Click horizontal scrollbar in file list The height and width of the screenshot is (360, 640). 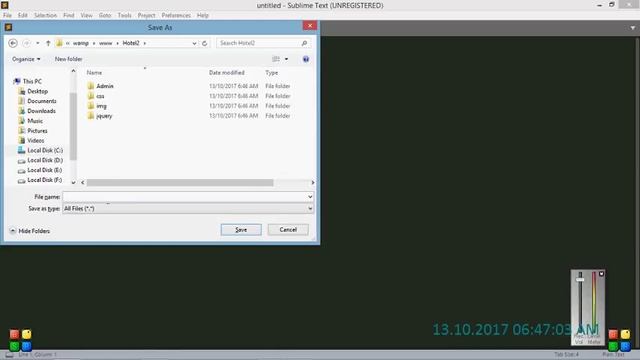coord(180,182)
